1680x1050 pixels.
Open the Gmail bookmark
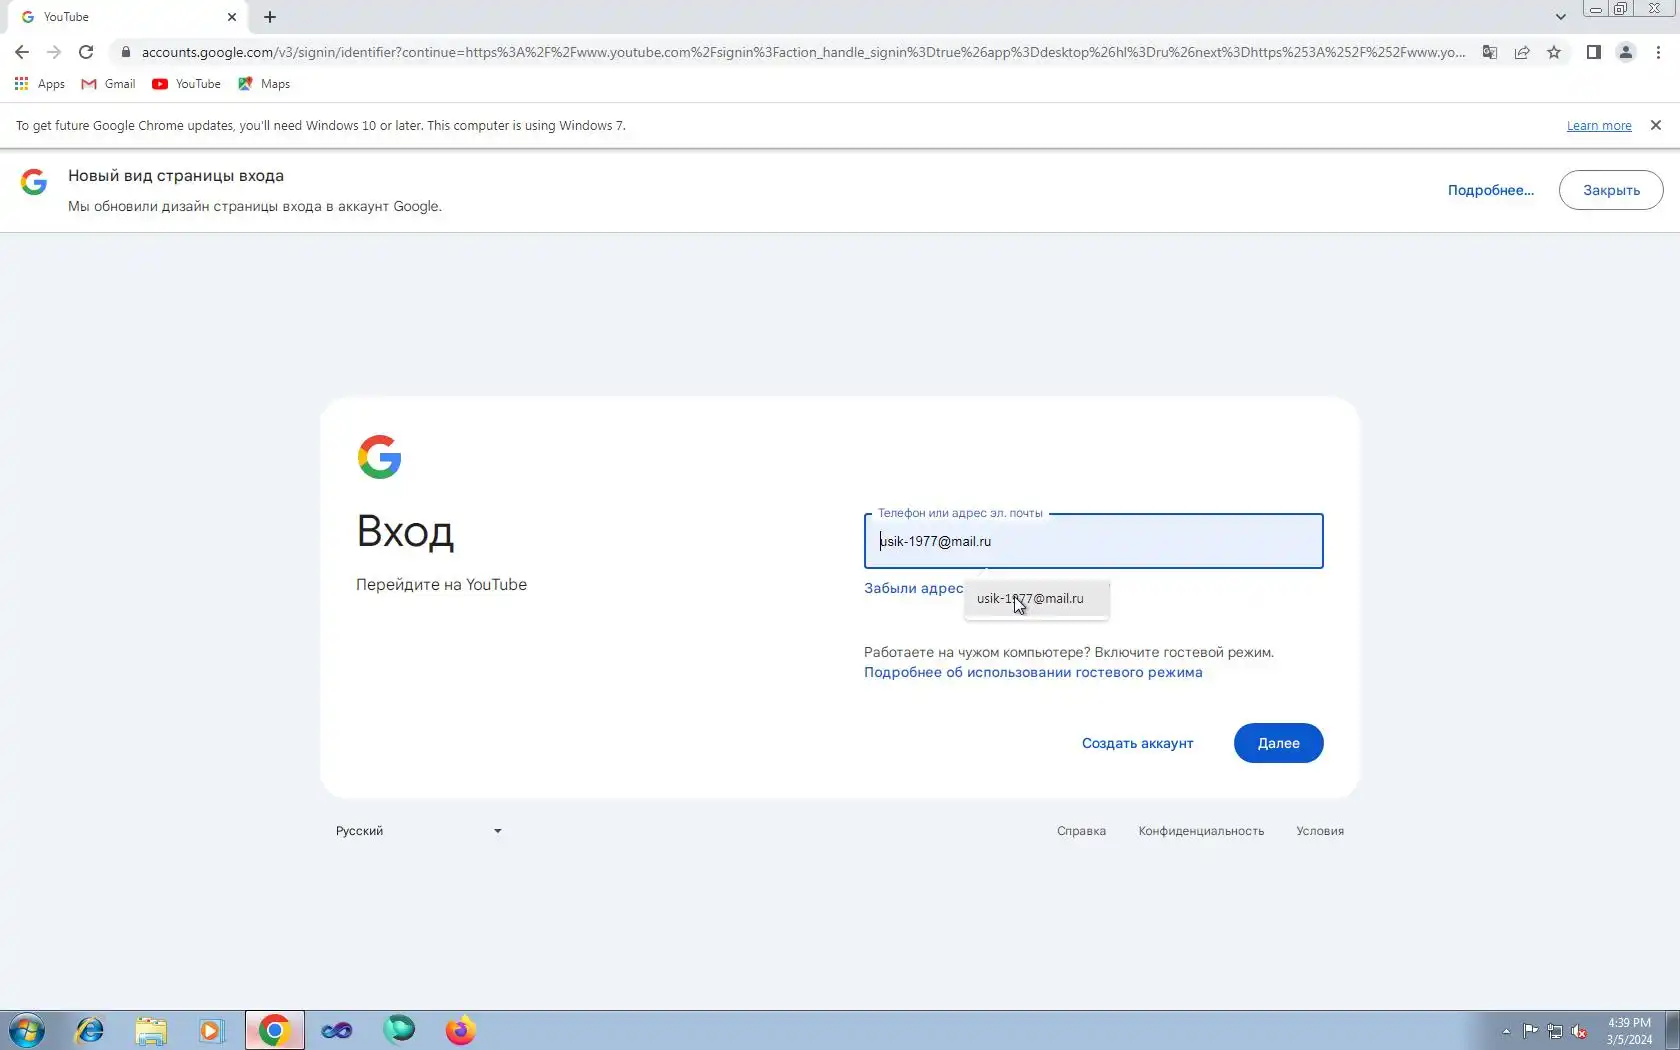point(108,84)
